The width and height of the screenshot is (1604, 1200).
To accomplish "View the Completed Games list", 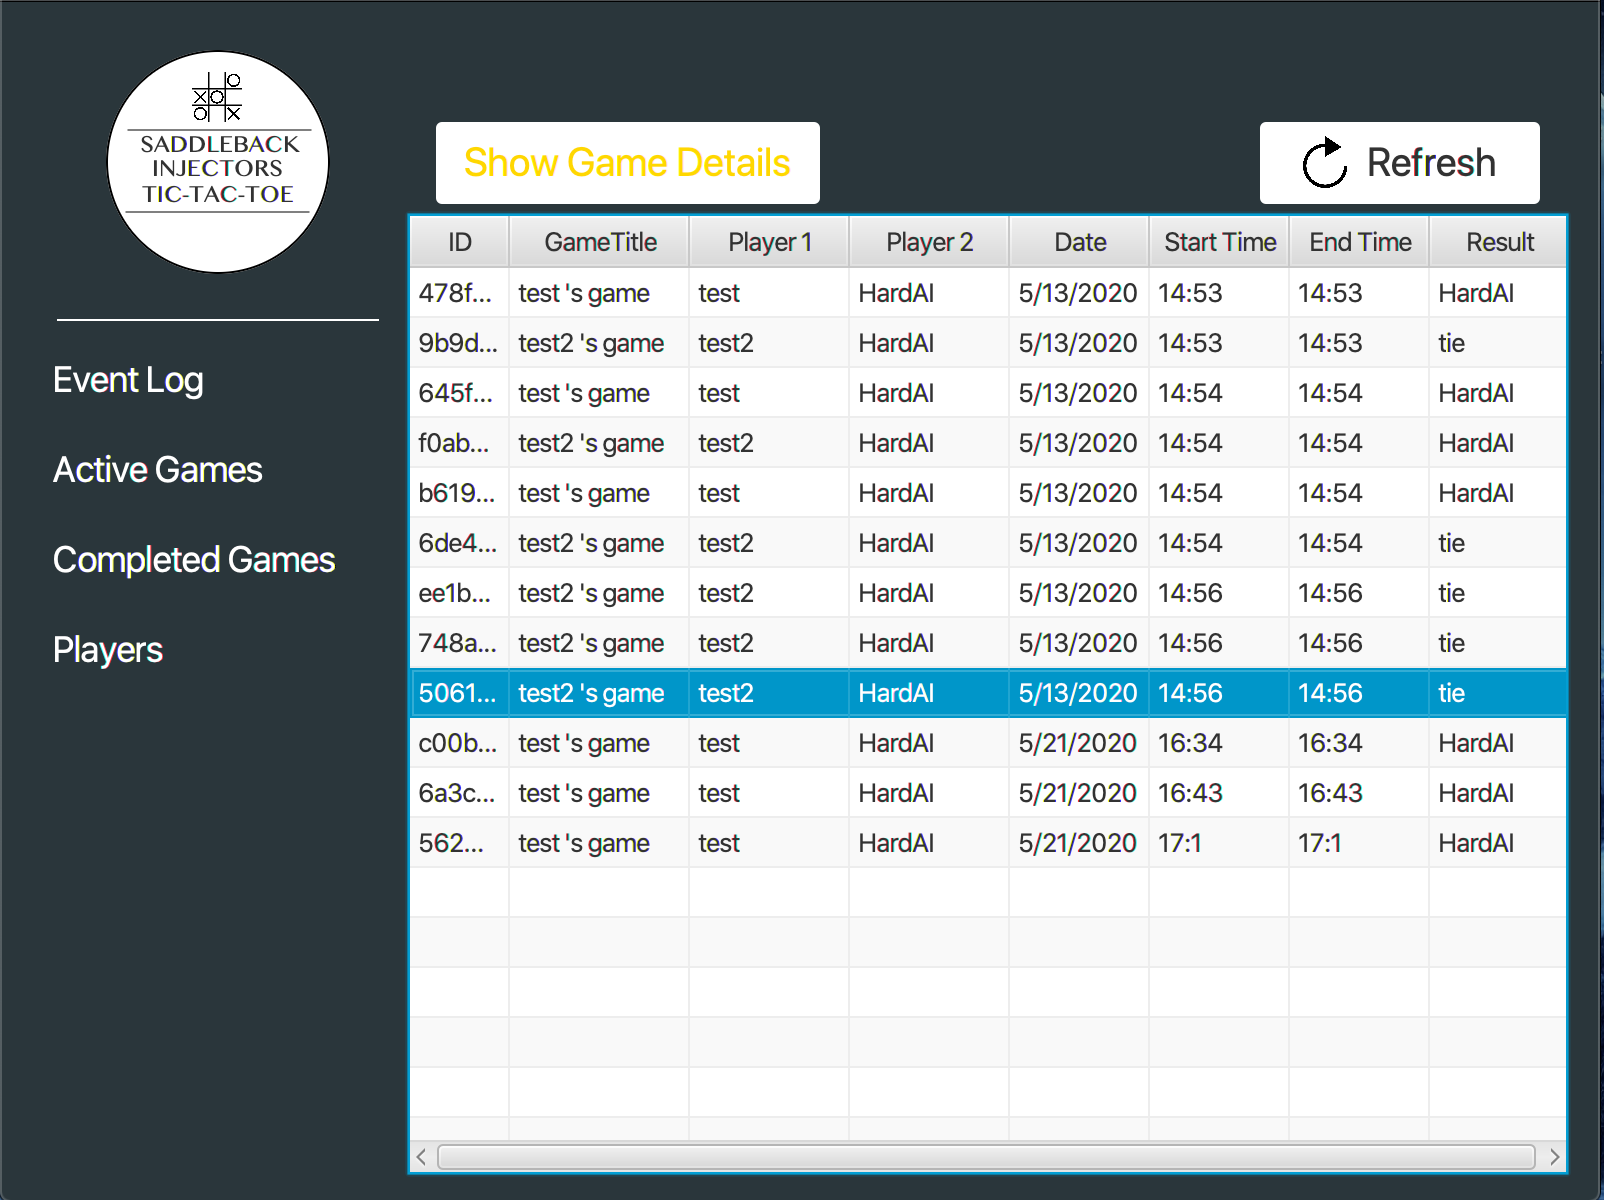I will [194, 560].
